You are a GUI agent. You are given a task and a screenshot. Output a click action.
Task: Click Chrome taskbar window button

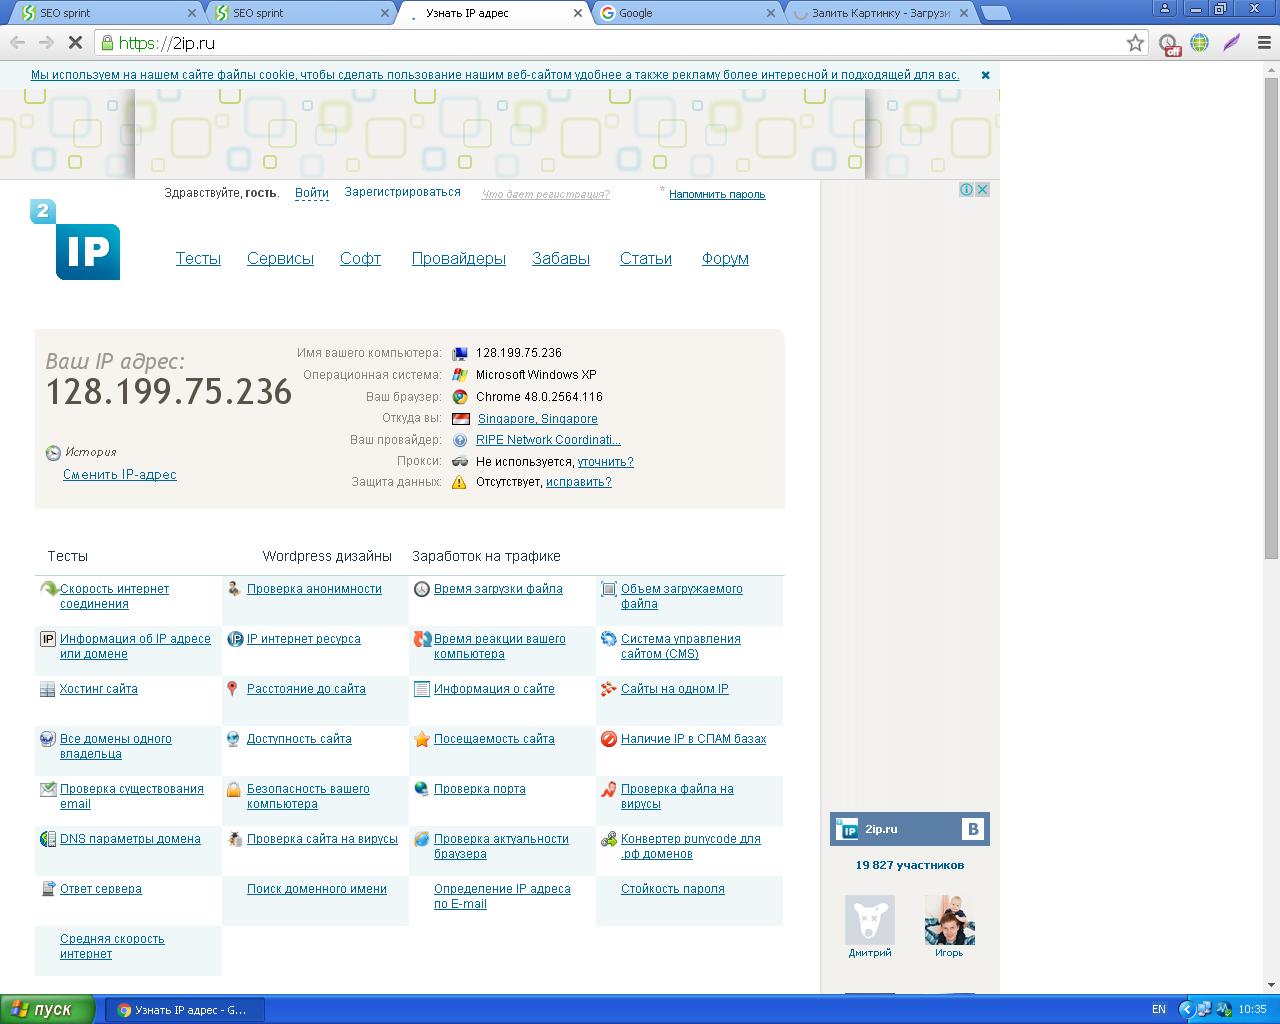185,1010
